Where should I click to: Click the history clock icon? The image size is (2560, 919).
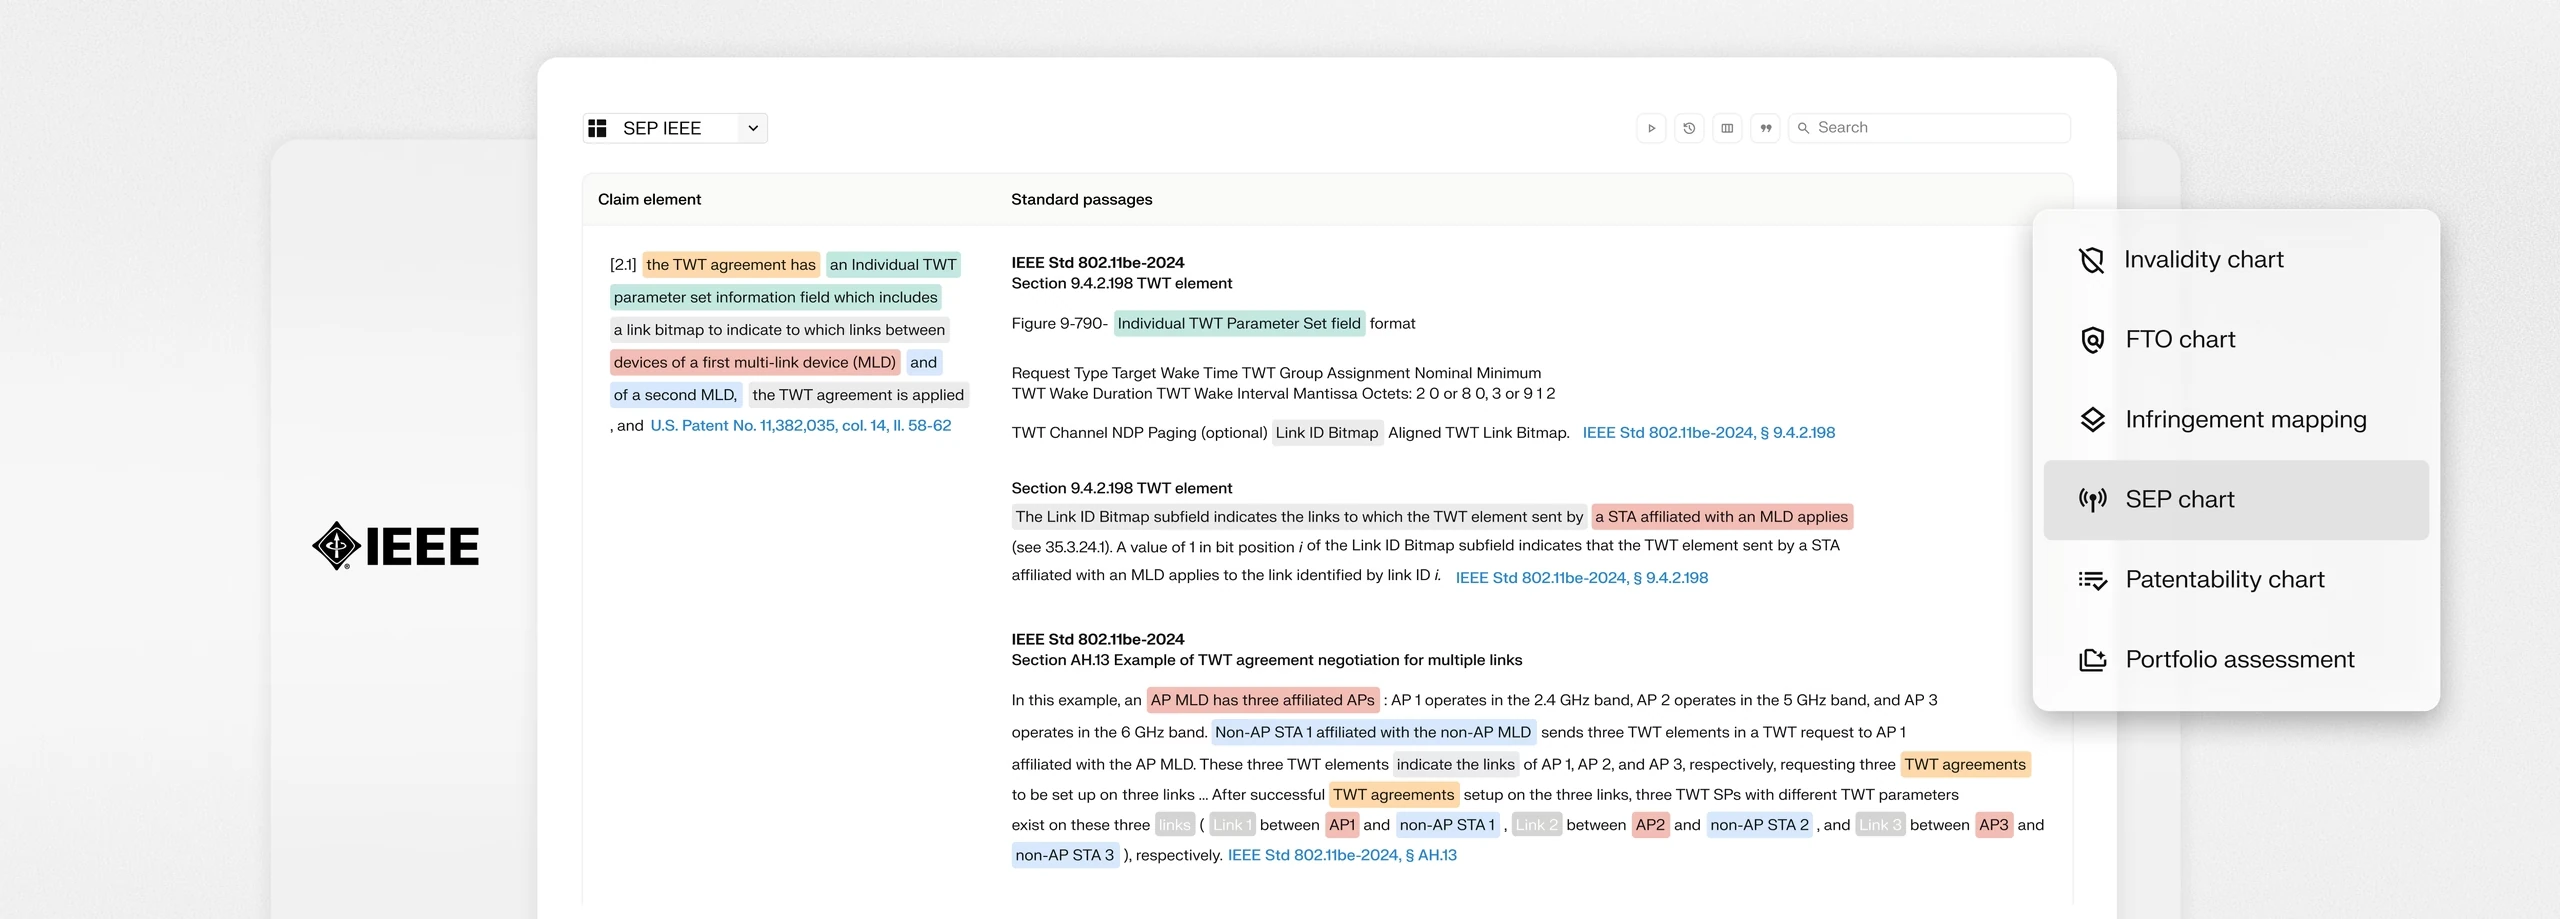(1689, 128)
